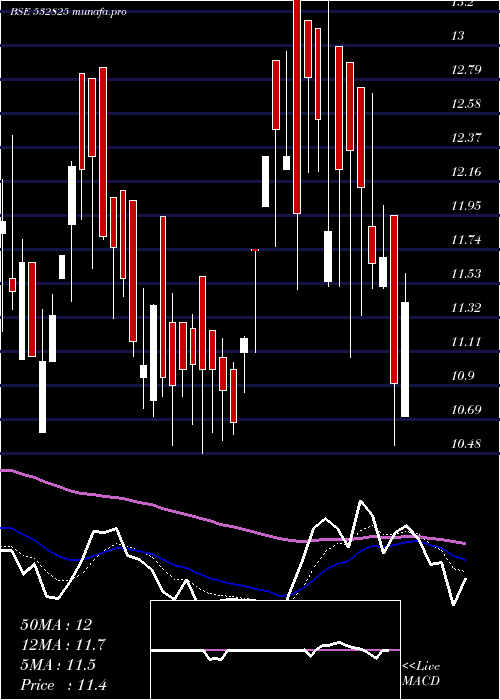
Task: Click the 11.74 price axis label
Action: pyautogui.click(x=466, y=240)
